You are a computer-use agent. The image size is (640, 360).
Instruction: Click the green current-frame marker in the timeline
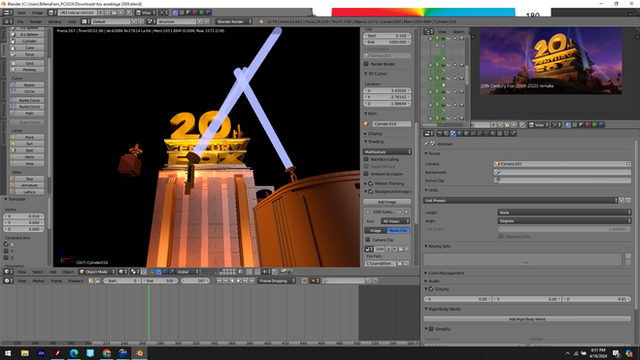click(149, 313)
